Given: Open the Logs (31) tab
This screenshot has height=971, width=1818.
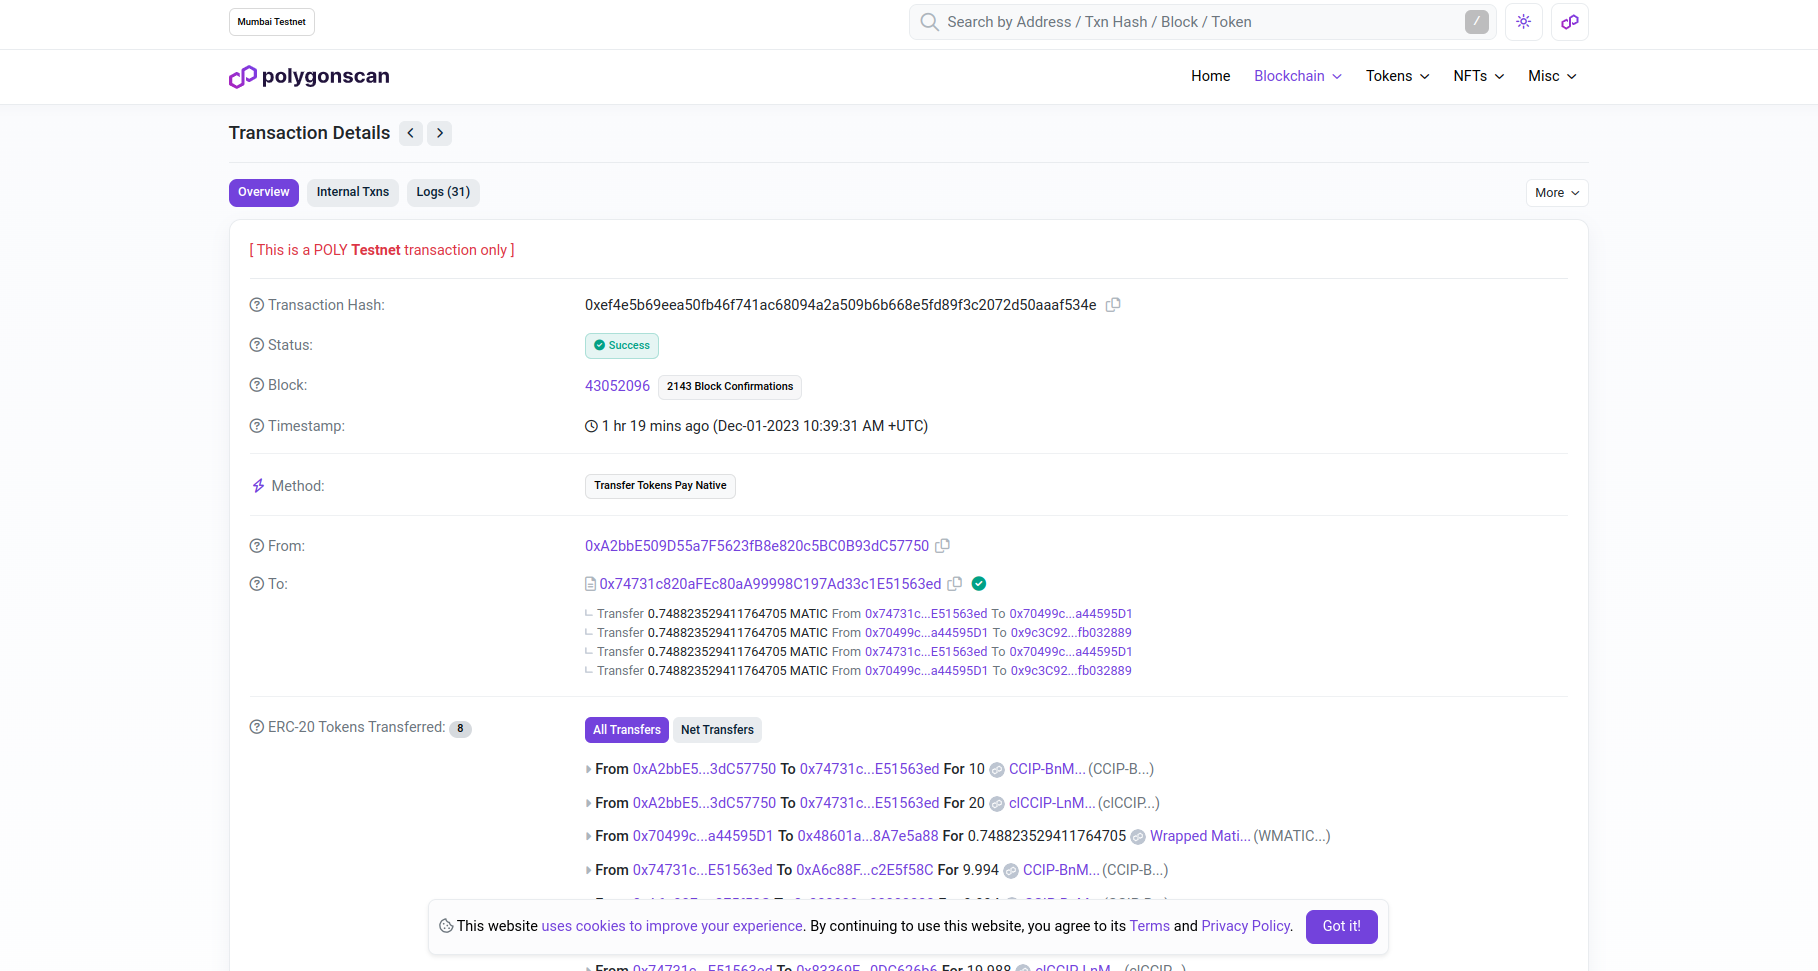Looking at the screenshot, I should 443,192.
